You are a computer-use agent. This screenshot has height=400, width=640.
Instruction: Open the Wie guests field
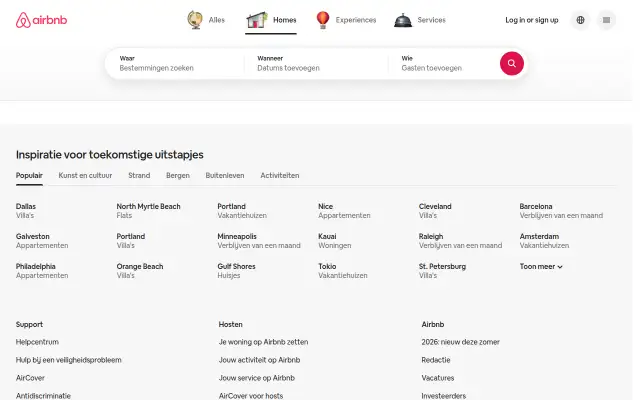pos(443,63)
